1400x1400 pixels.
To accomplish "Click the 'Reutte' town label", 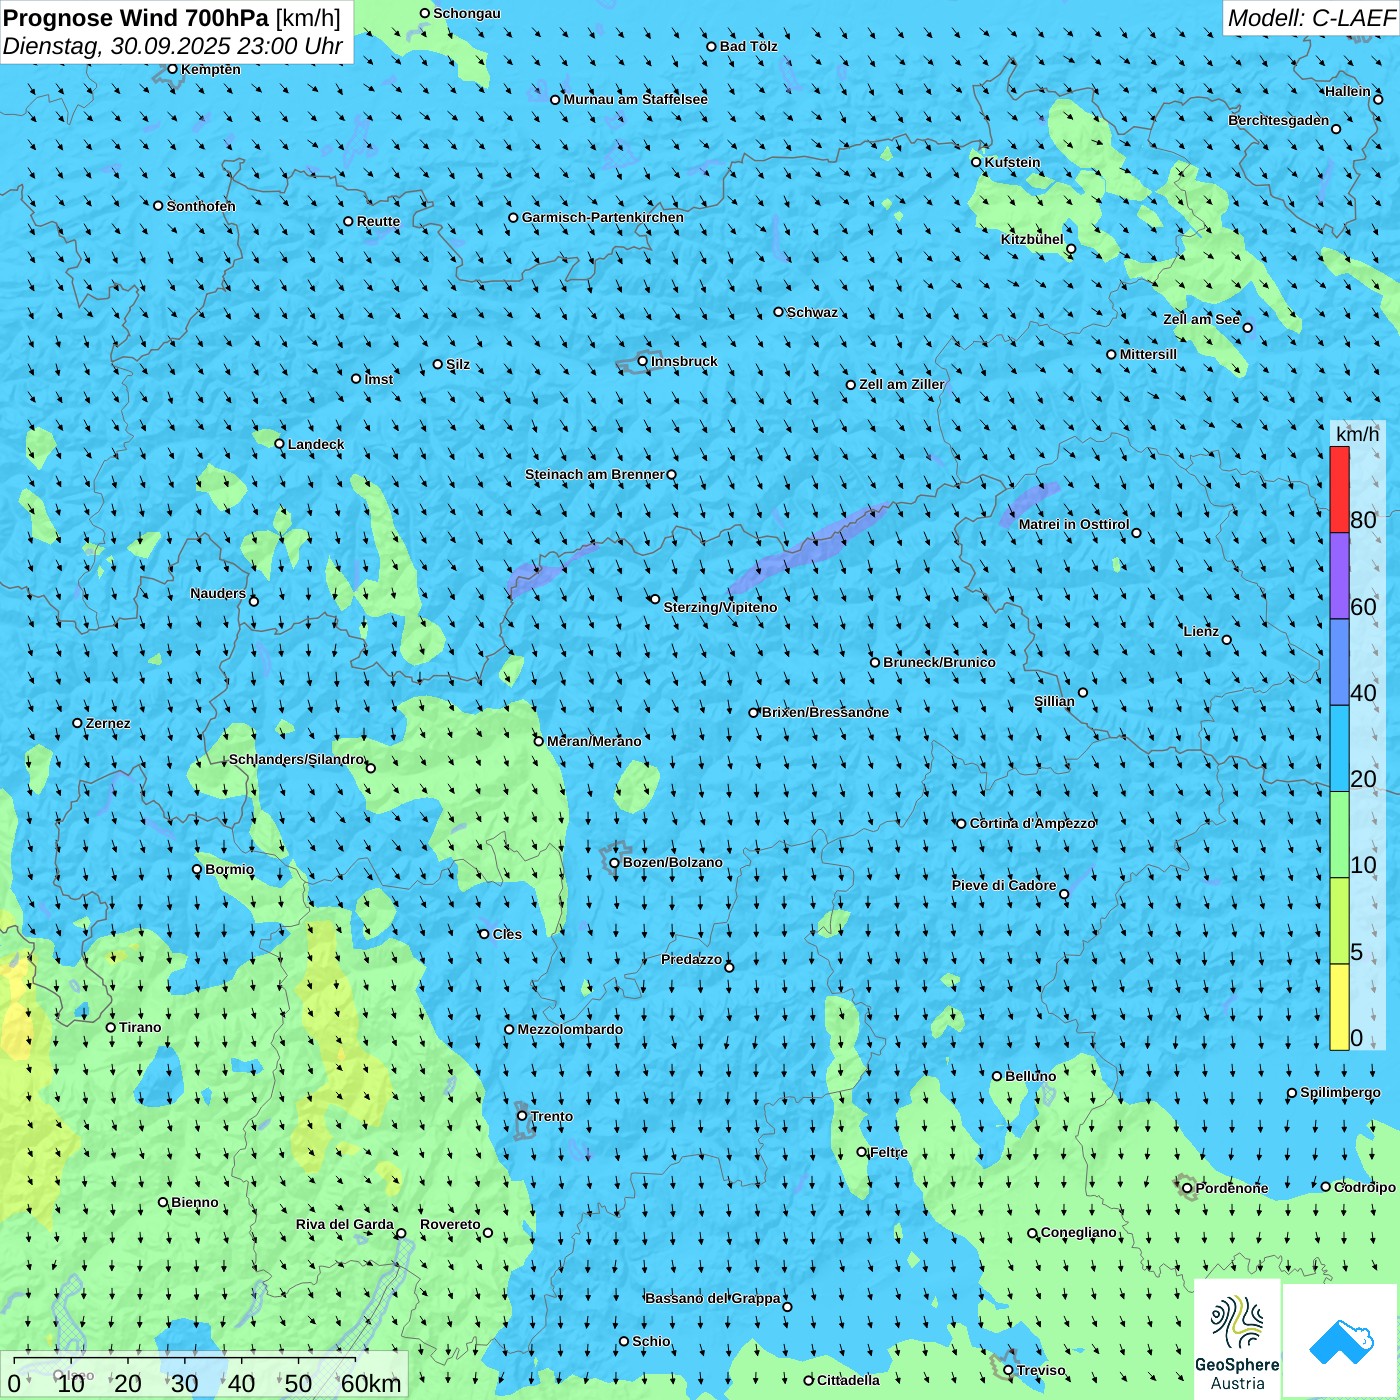I will tap(378, 221).
